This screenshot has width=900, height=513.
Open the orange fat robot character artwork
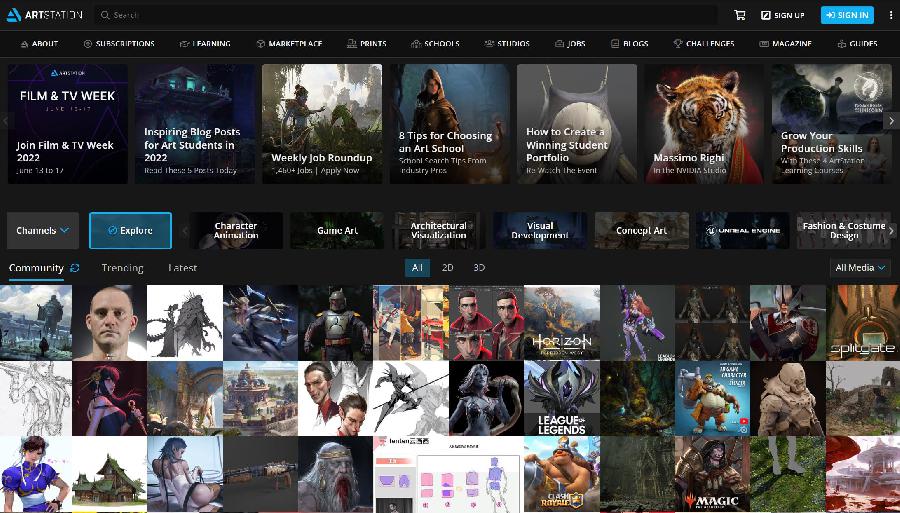pos(712,398)
